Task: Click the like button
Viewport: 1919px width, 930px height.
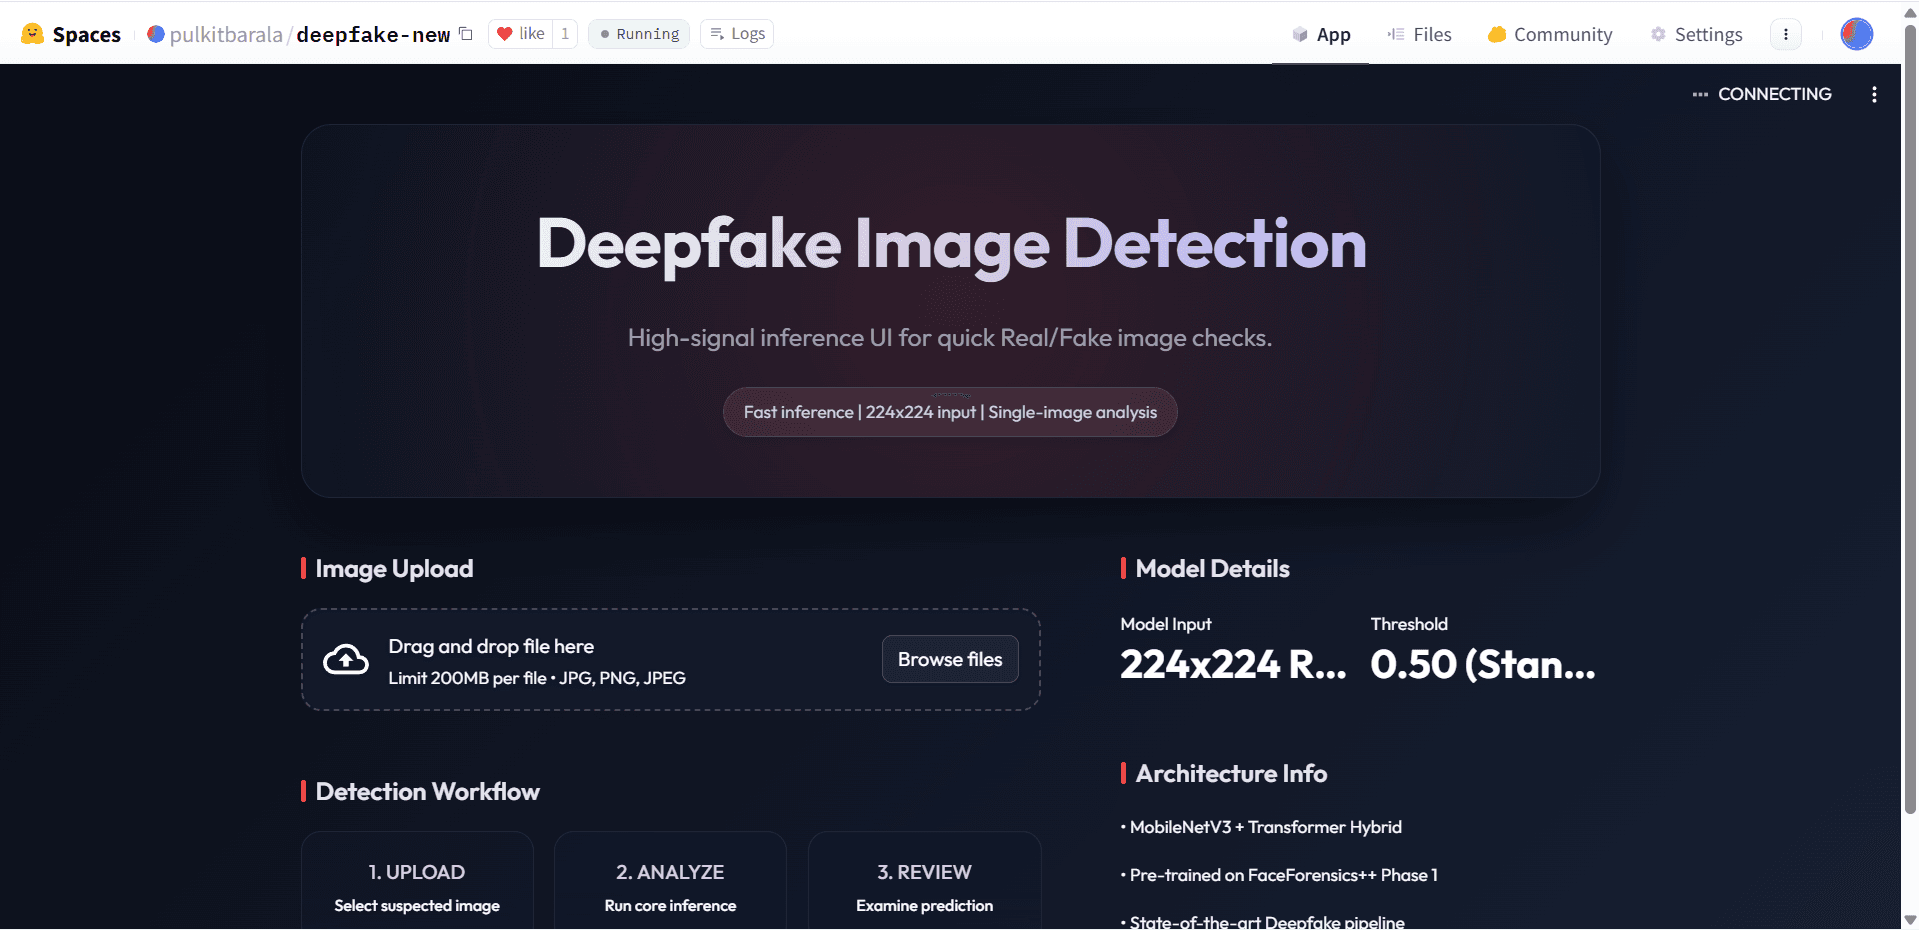Action: tap(520, 34)
